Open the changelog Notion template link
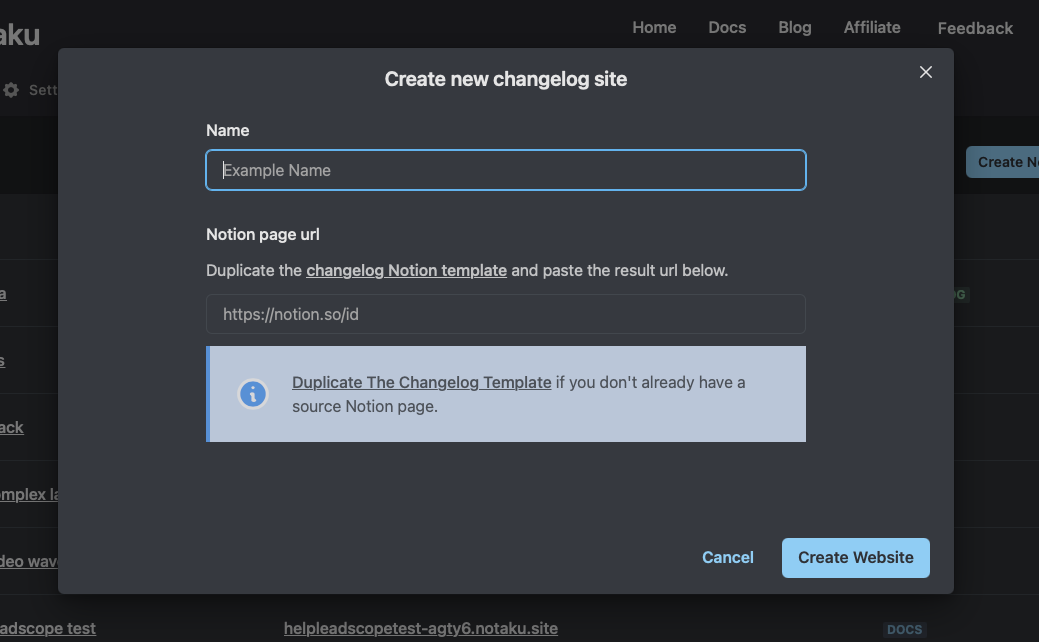Viewport: 1039px width, 642px height. tap(406, 270)
